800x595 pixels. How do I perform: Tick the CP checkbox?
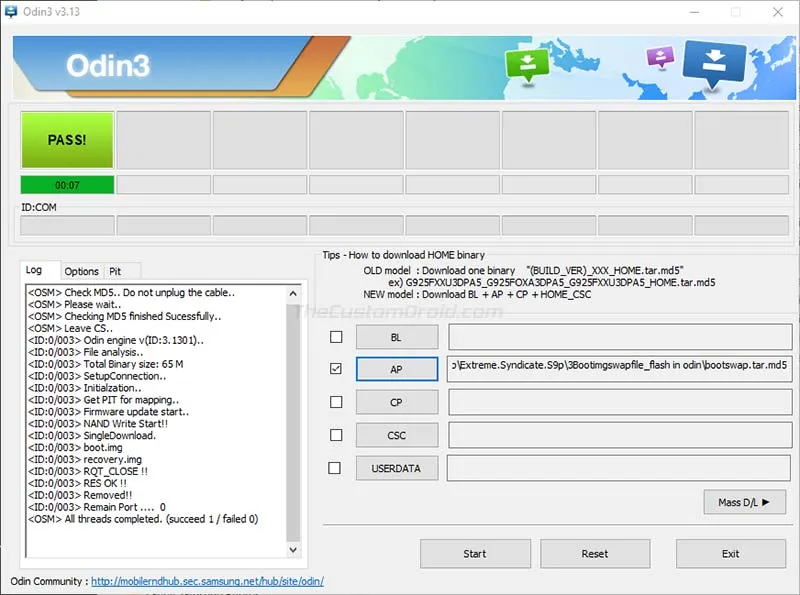336,402
